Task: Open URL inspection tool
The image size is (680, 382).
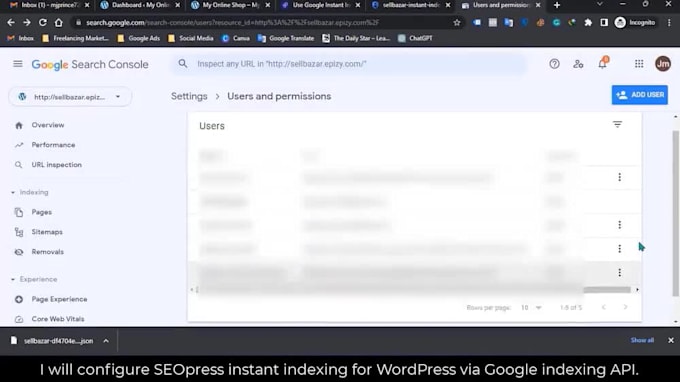Action: coord(56,165)
